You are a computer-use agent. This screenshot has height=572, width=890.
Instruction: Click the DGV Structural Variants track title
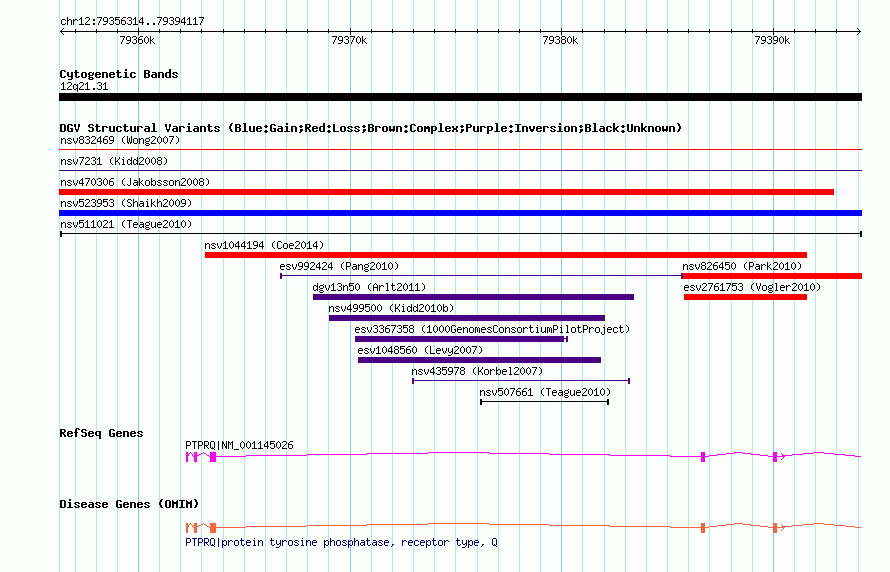tap(370, 128)
